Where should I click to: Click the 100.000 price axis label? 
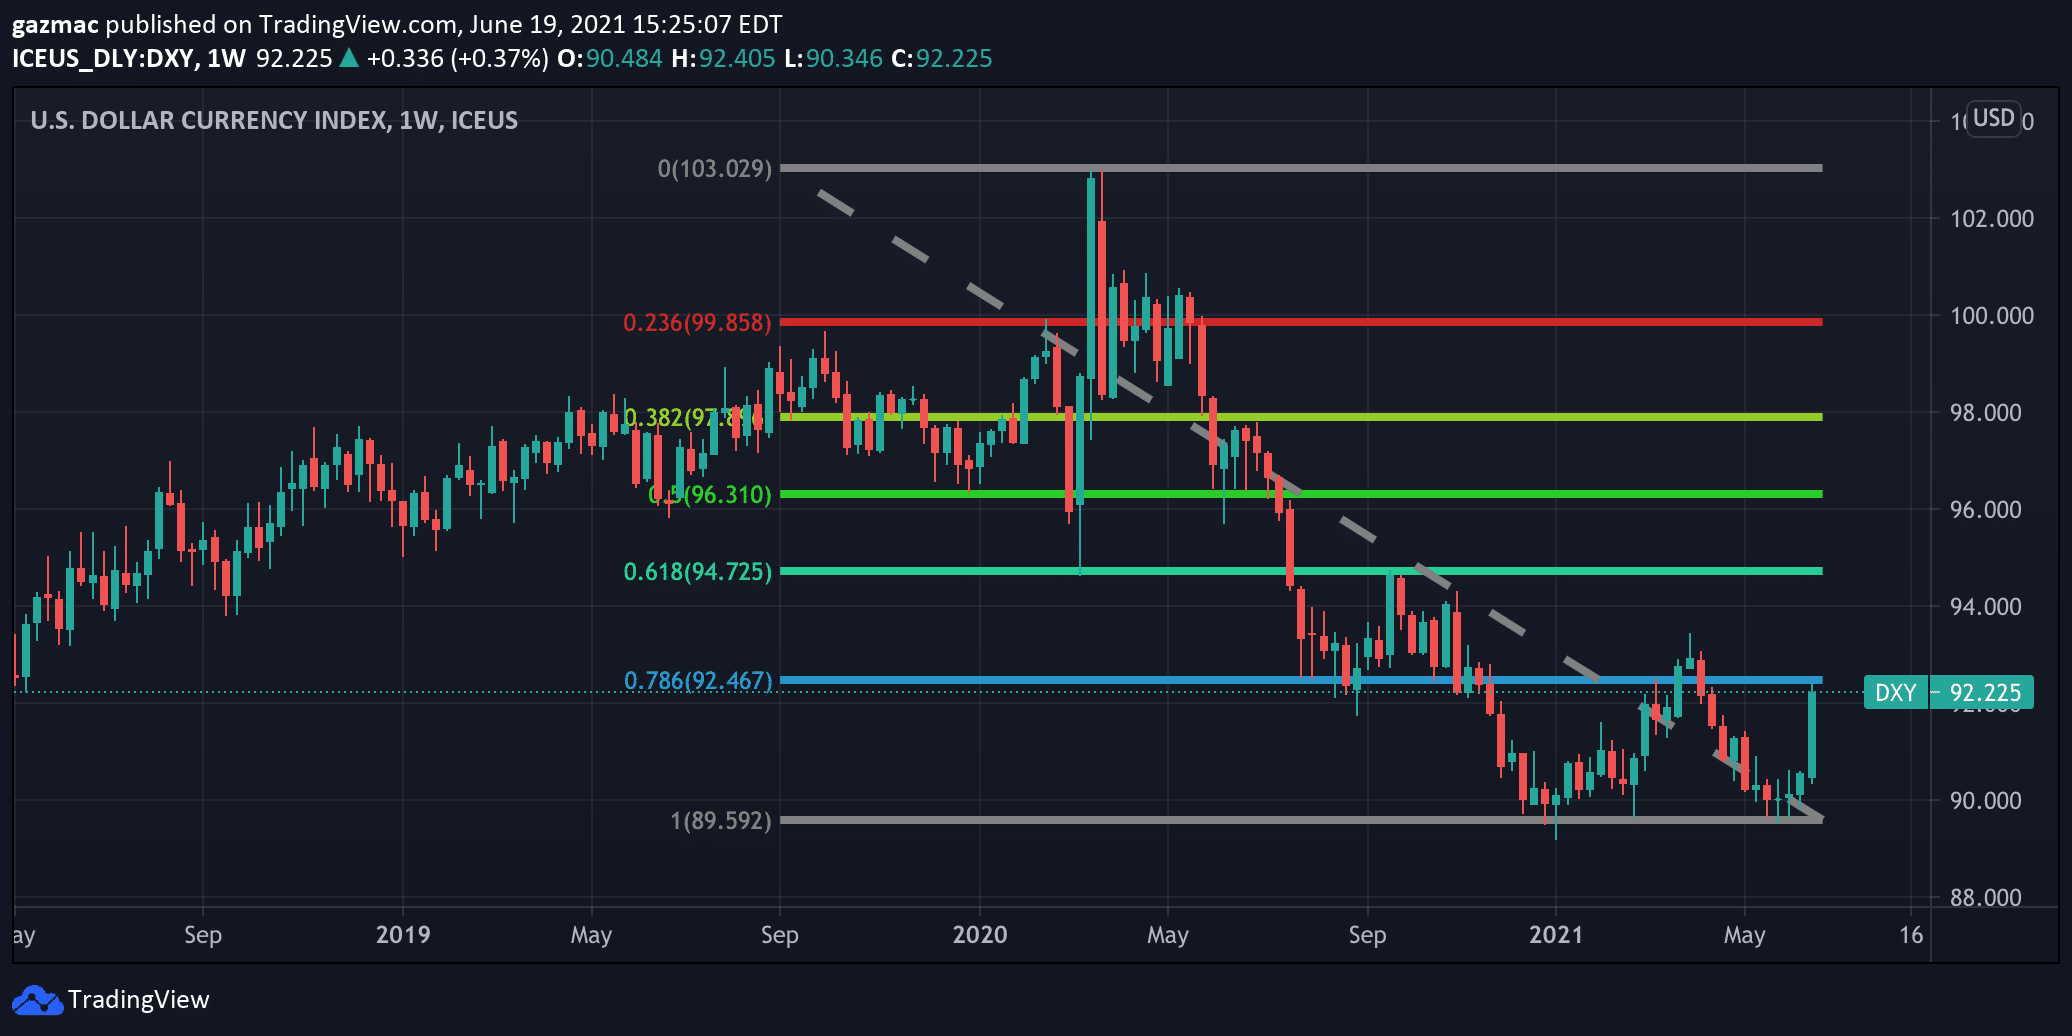point(1992,315)
